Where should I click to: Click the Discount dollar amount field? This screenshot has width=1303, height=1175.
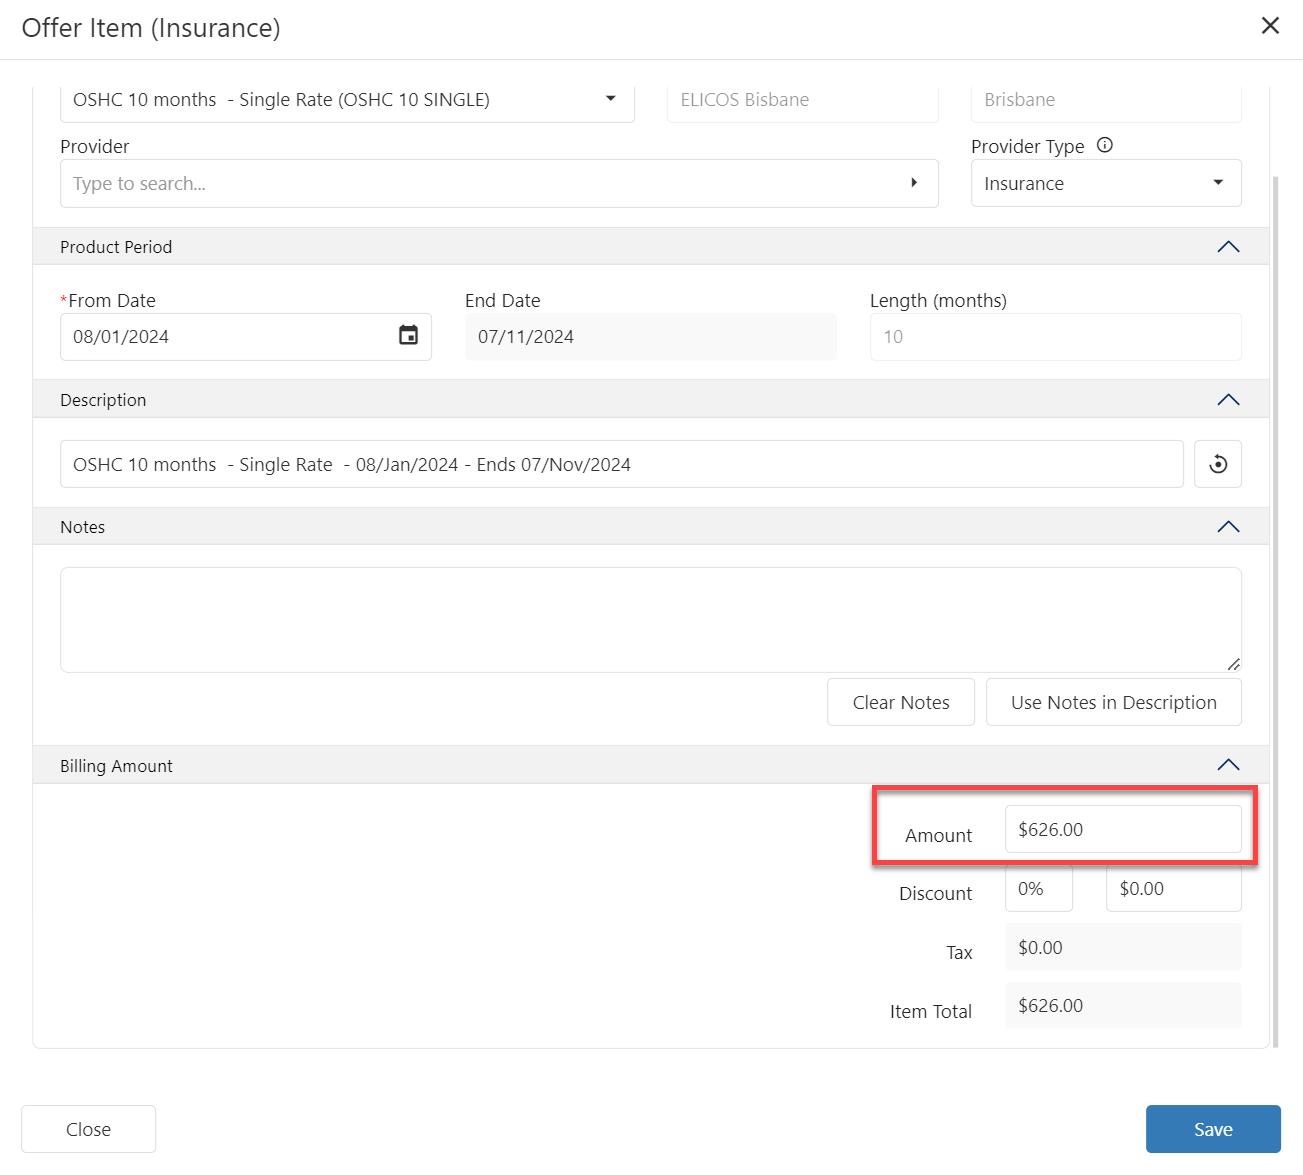(1172, 889)
